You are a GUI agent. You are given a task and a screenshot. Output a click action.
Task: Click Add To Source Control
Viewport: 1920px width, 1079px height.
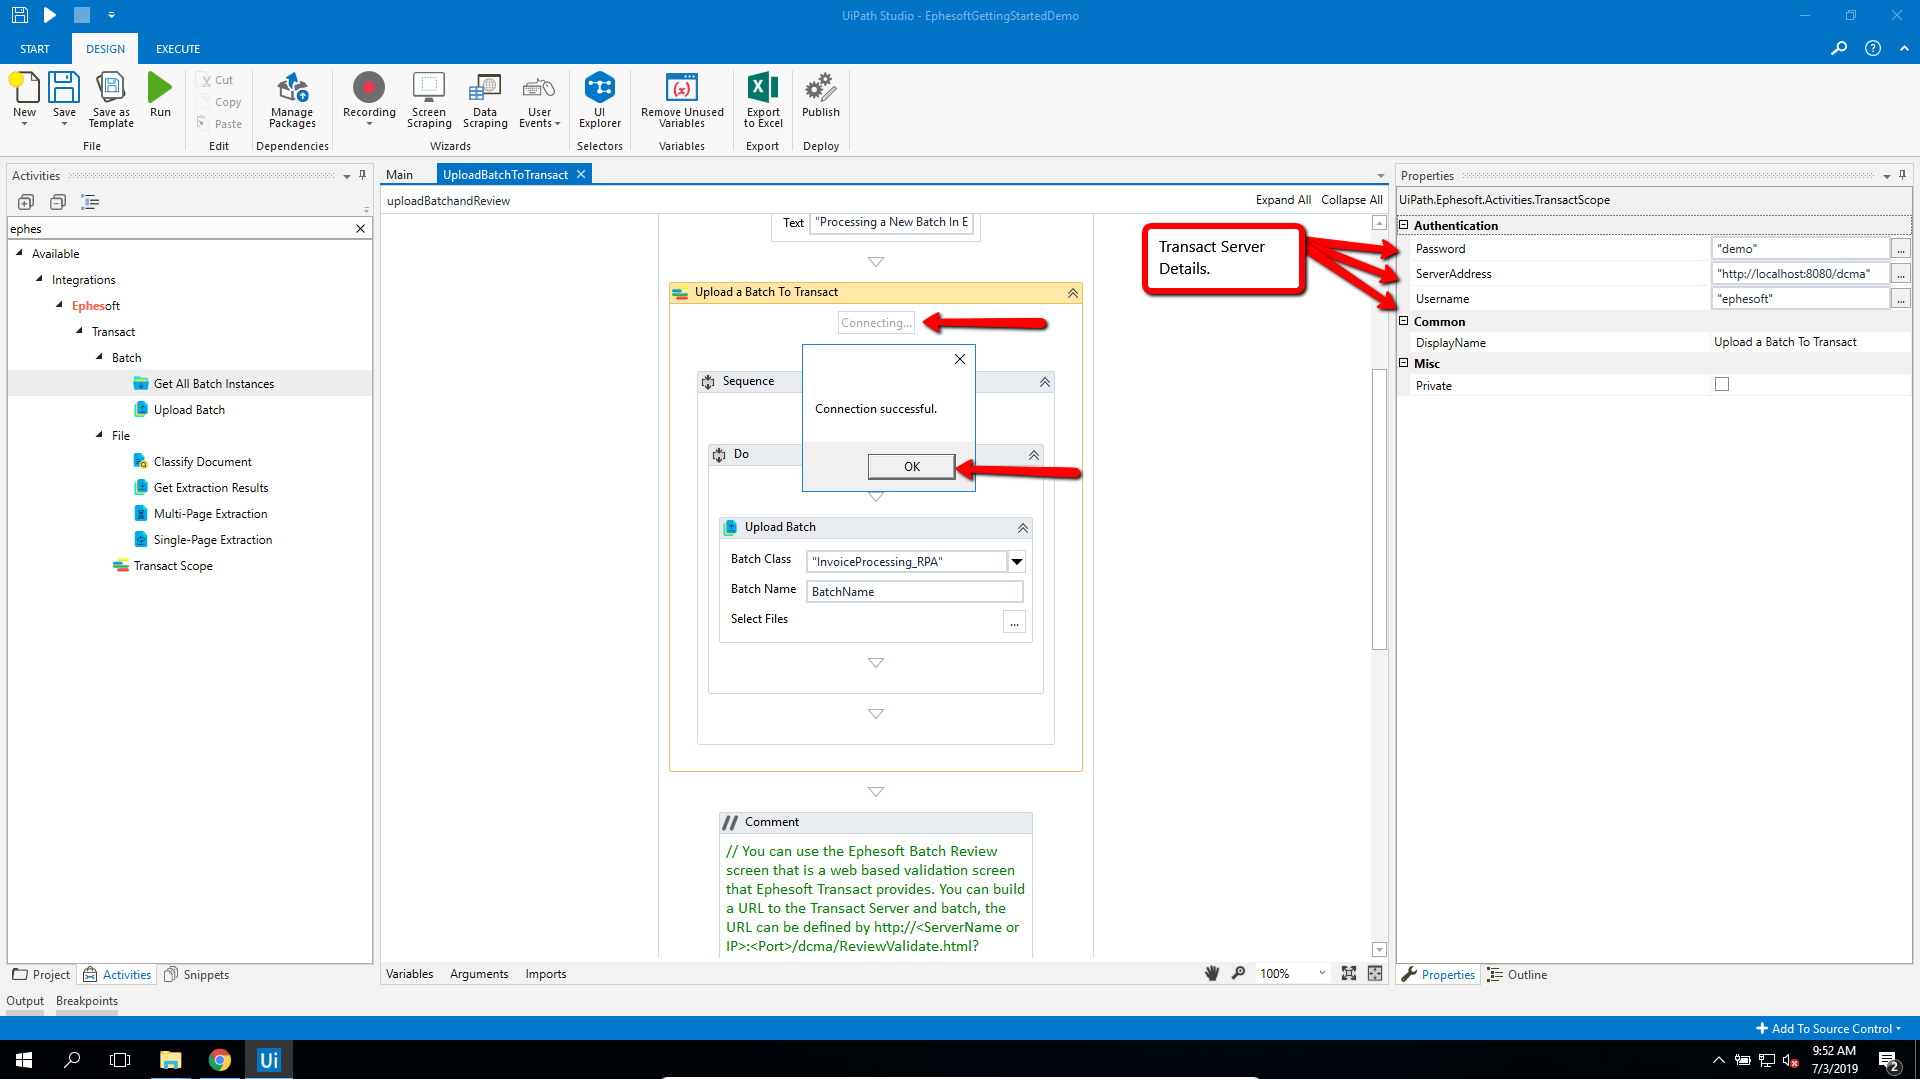(1829, 1028)
